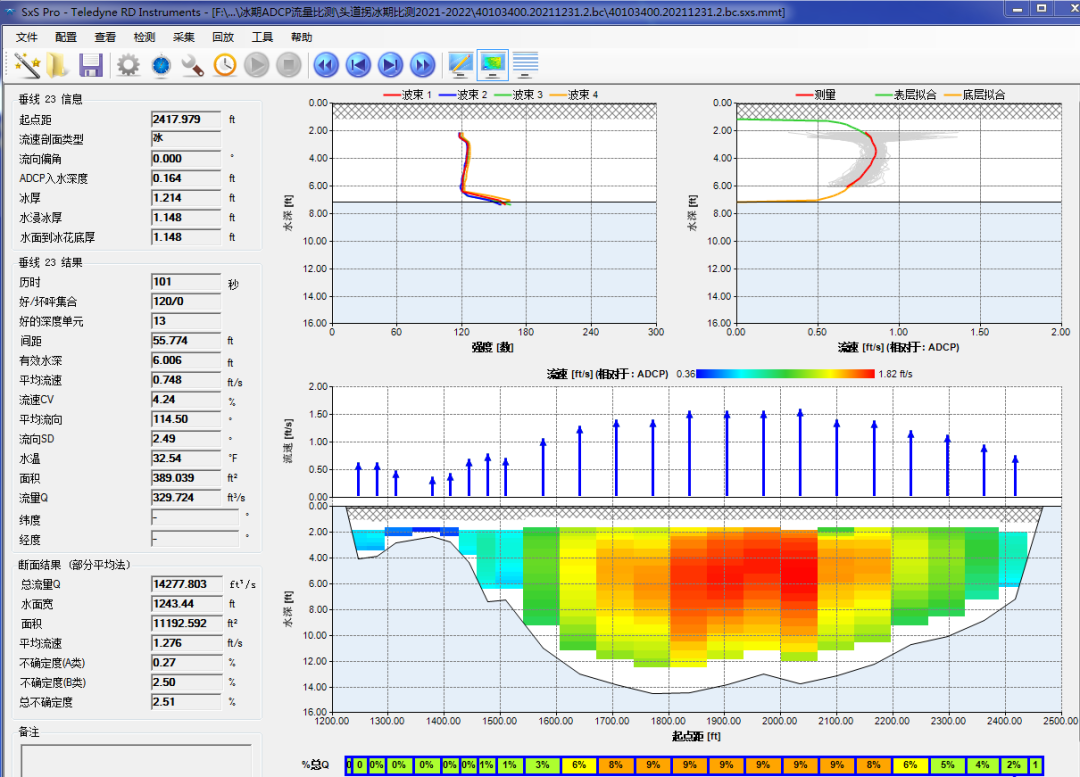Click the 冰厚 value field
Screen dimensions: 1080x777
(186, 198)
